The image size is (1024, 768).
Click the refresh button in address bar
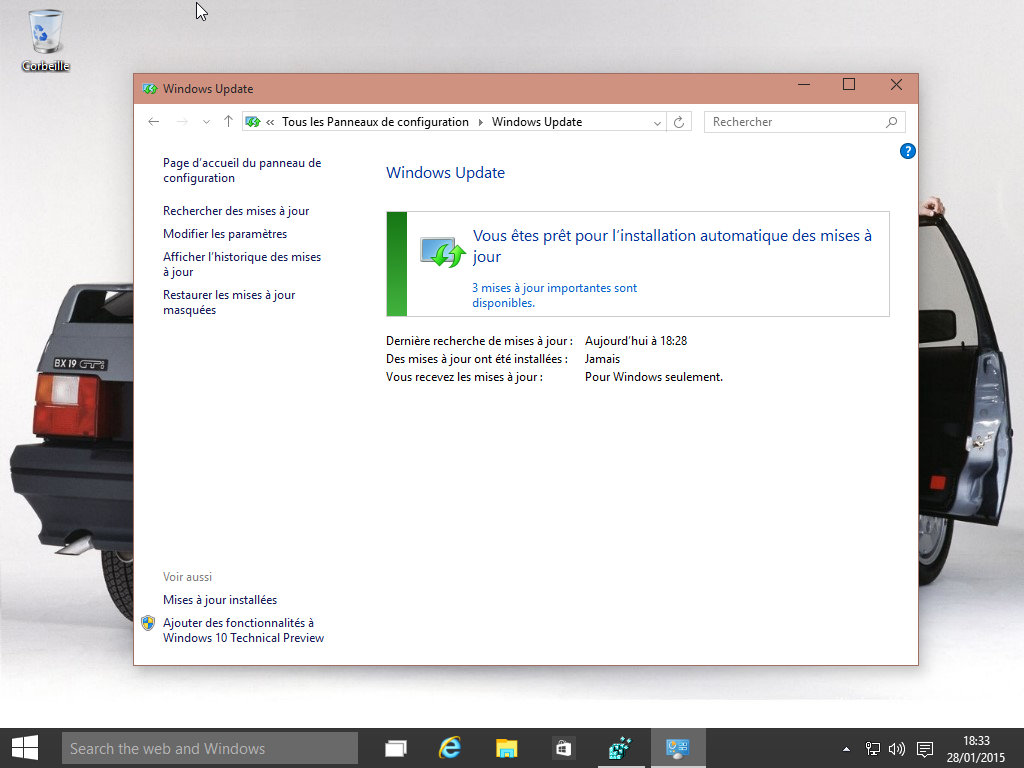click(679, 122)
